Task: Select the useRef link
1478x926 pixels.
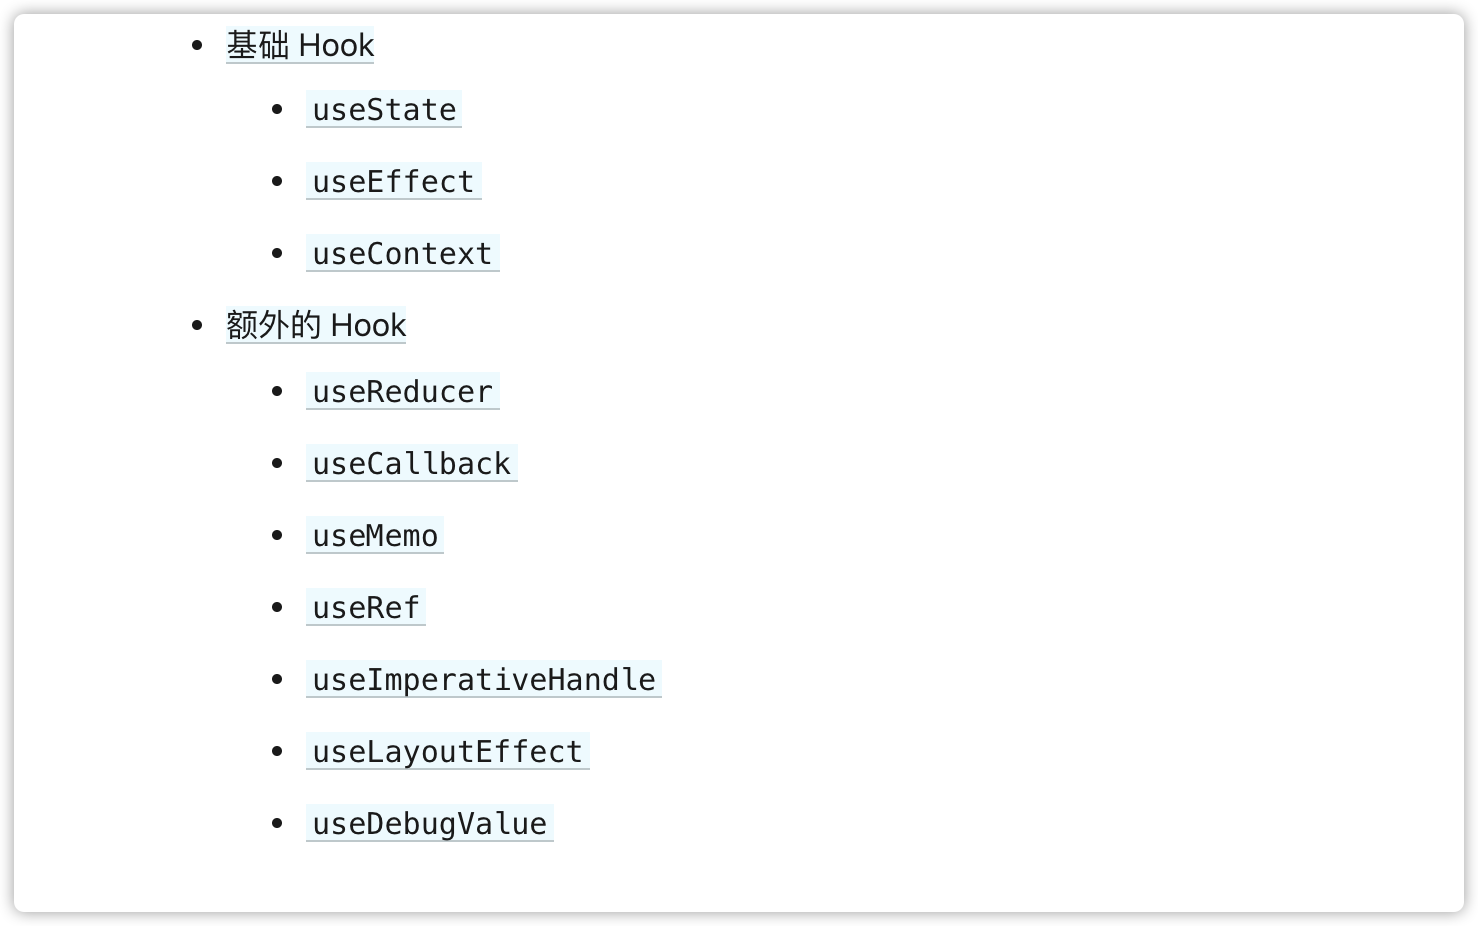Action: coord(366,607)
